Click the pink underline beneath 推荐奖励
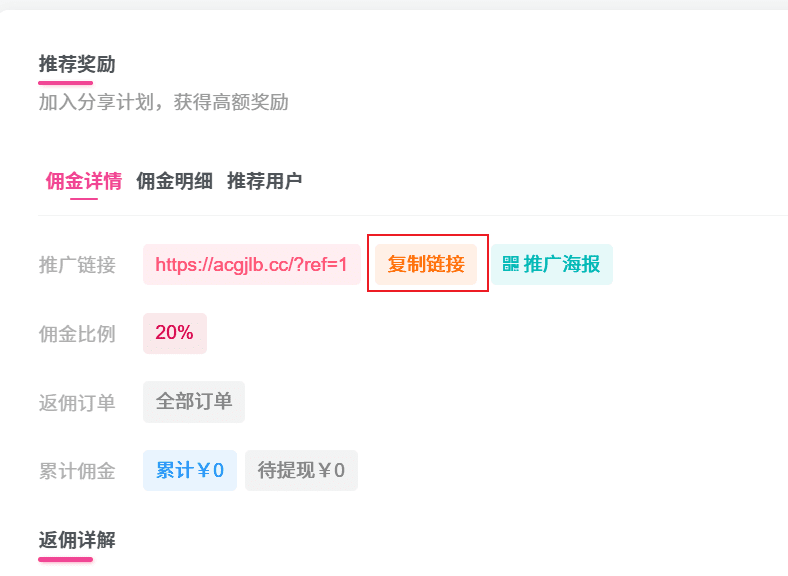Viewport: 788px width, 576px height. [65, 83]
